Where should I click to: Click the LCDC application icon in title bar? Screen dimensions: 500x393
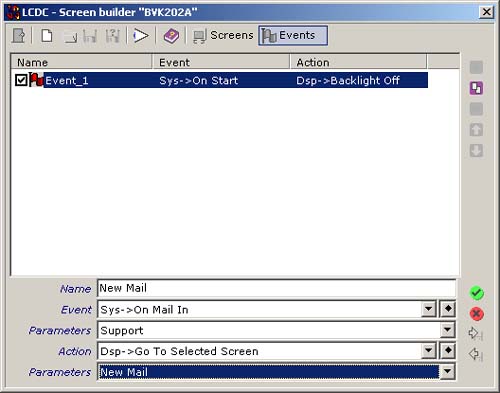13,12
